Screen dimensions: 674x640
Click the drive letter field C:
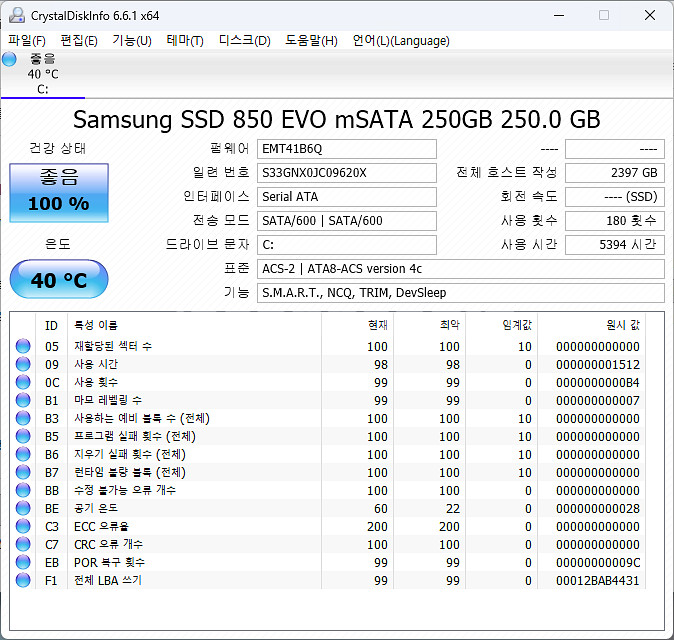point(347,245)
